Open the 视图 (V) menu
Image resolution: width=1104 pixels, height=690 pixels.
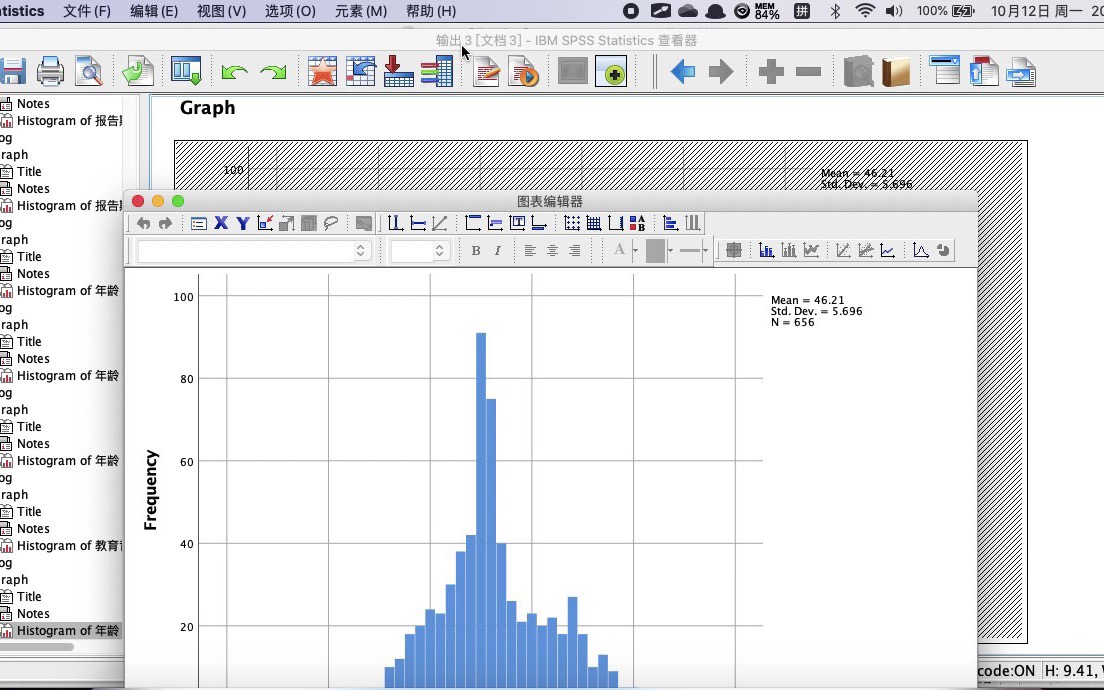221,11
